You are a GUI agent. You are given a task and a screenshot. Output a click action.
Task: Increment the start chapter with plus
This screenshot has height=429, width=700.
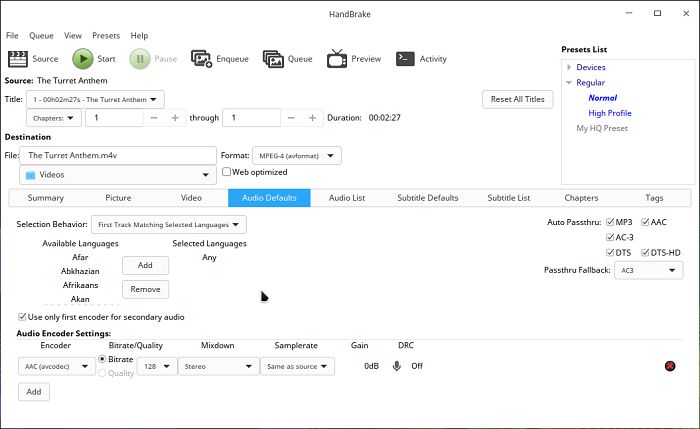(x=176, y=118)
